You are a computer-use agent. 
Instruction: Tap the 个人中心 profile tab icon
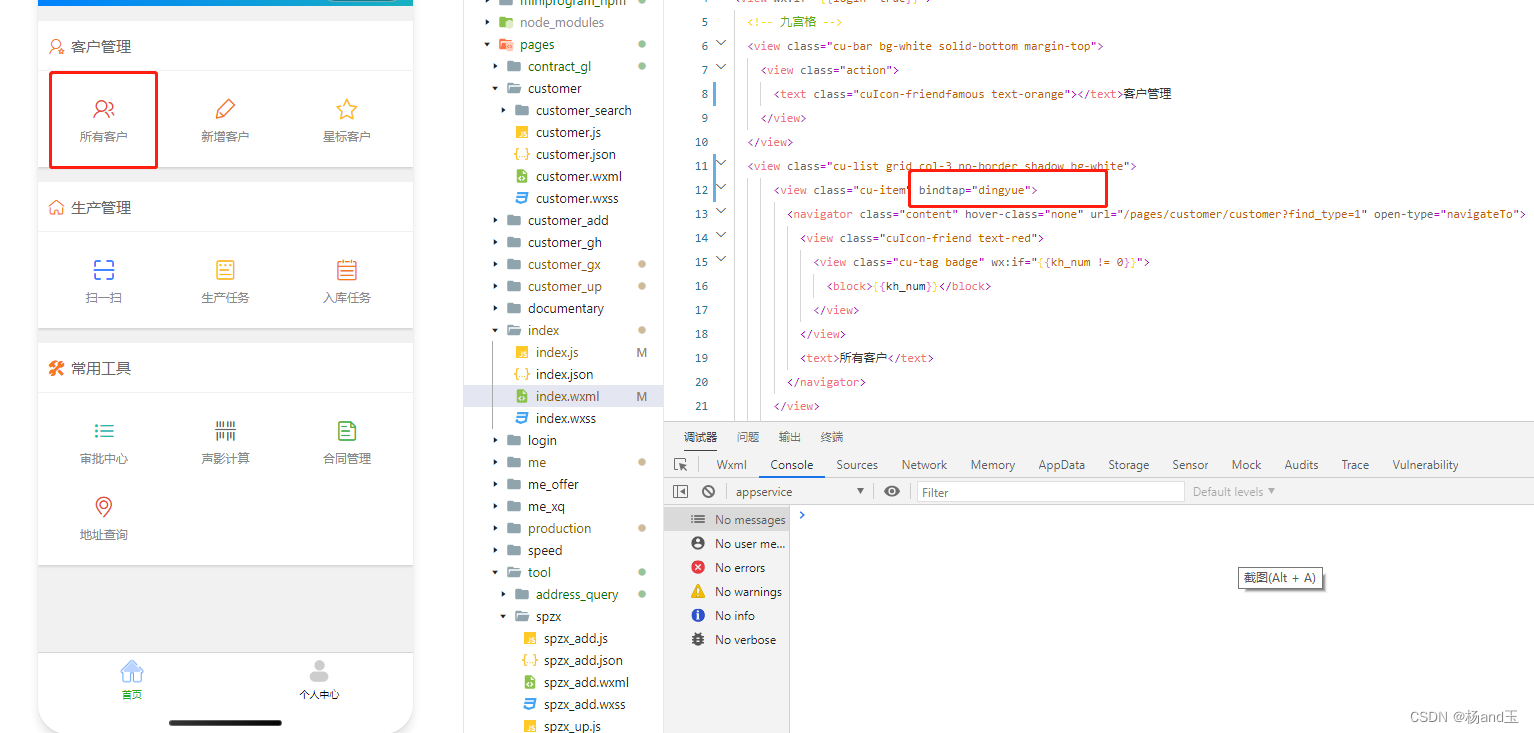tap(319, 671)
